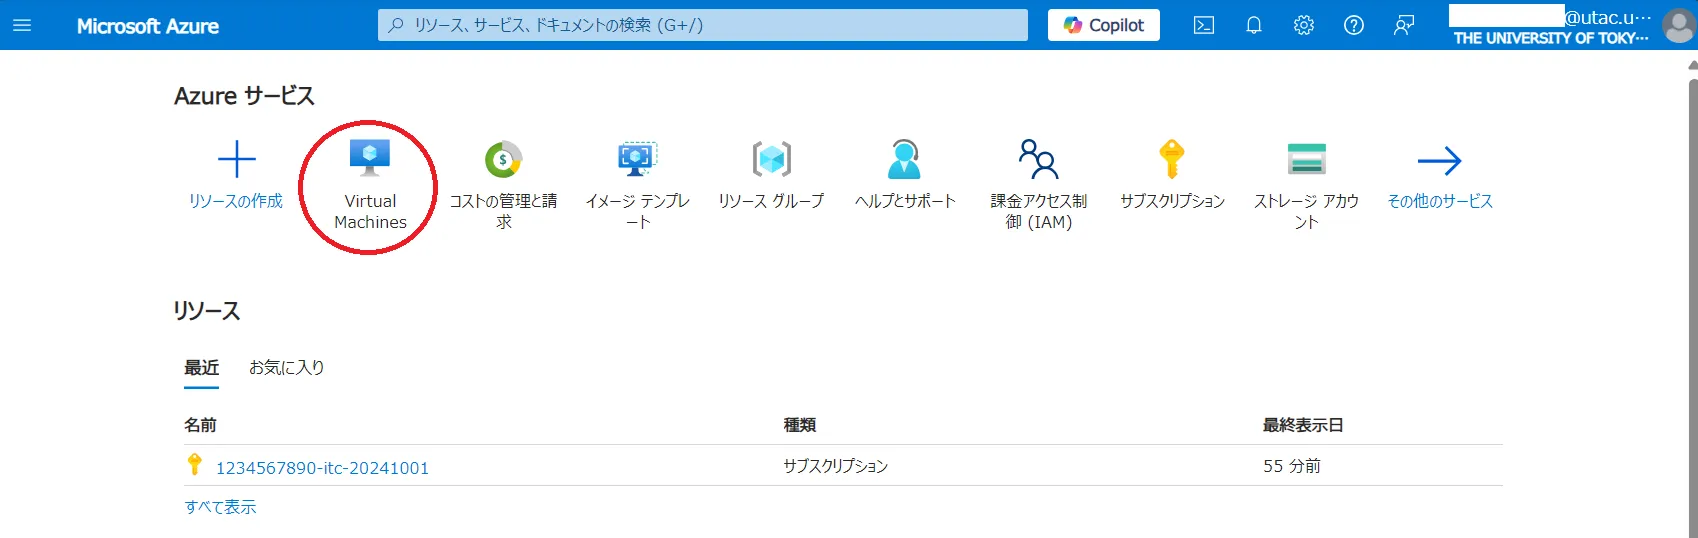Go to other services arrow
Screen dimensions: 1698x538
(1439, 160)
